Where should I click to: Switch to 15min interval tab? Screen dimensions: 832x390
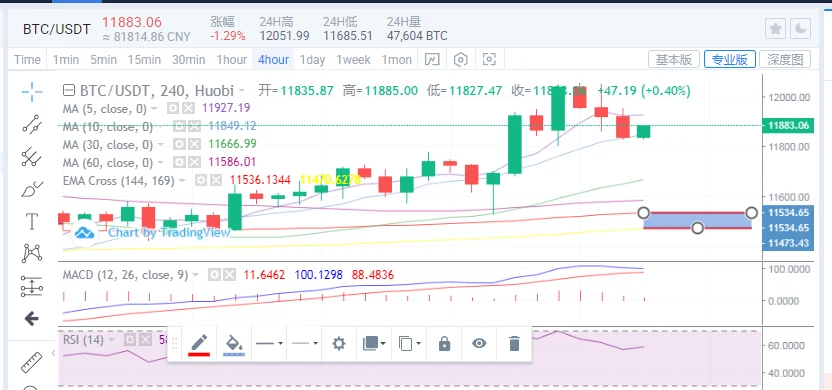(144, 59)
